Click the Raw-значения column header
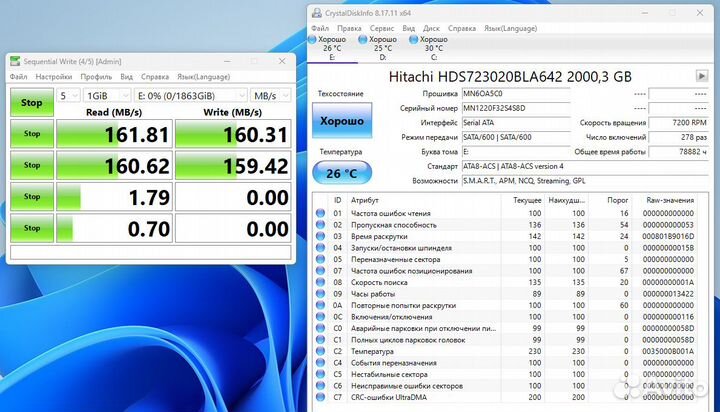 (x=670, y=200)
